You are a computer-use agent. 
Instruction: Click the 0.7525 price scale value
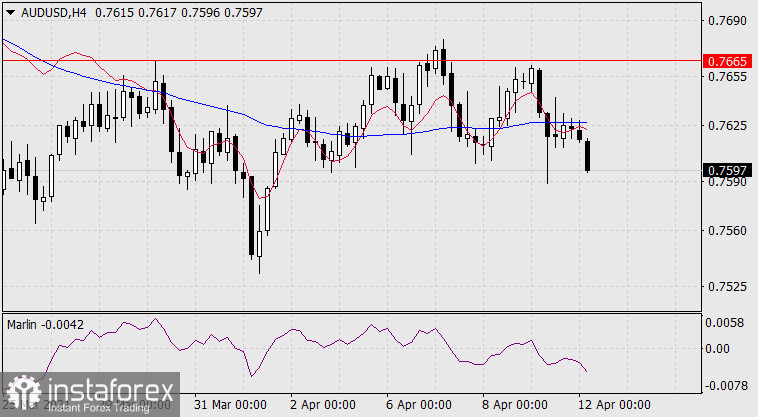click(727, 287)
